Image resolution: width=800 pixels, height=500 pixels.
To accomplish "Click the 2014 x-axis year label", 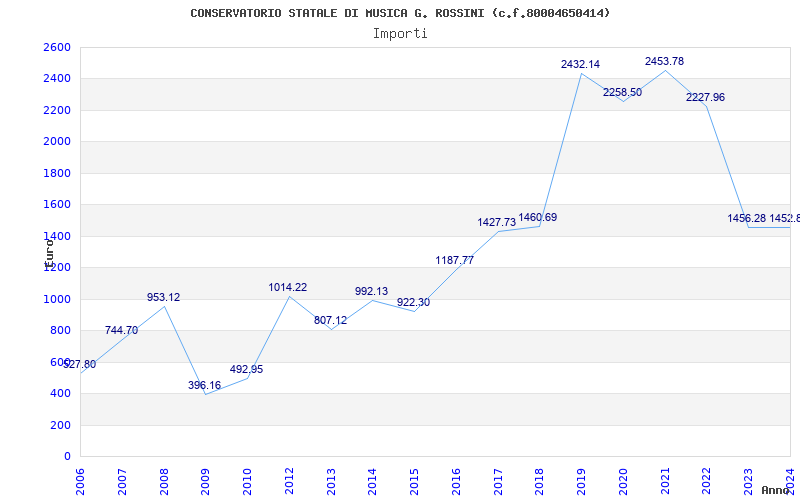I will pos(372,481).
